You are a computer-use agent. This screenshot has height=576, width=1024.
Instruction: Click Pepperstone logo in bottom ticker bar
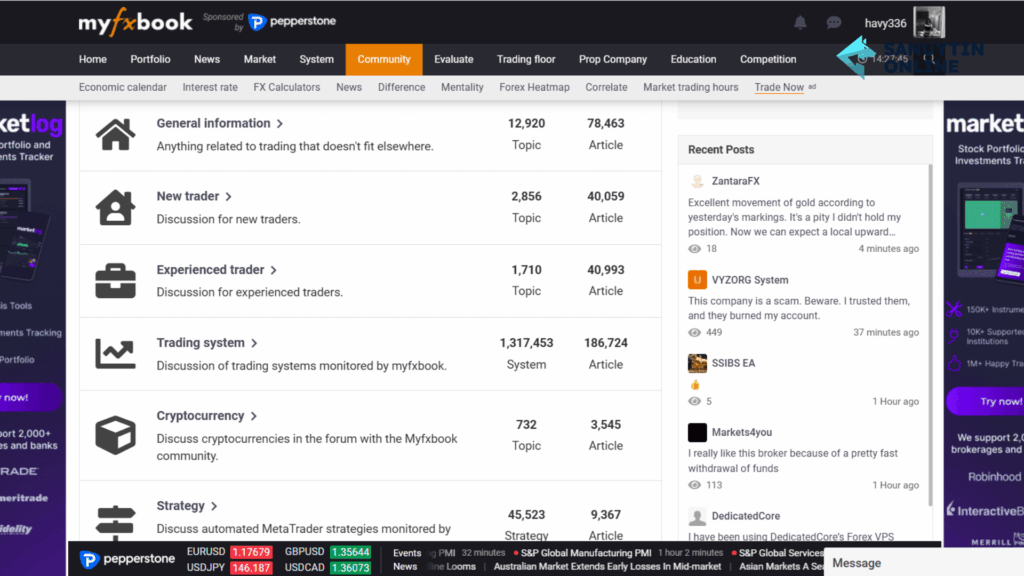click(128, 559)
